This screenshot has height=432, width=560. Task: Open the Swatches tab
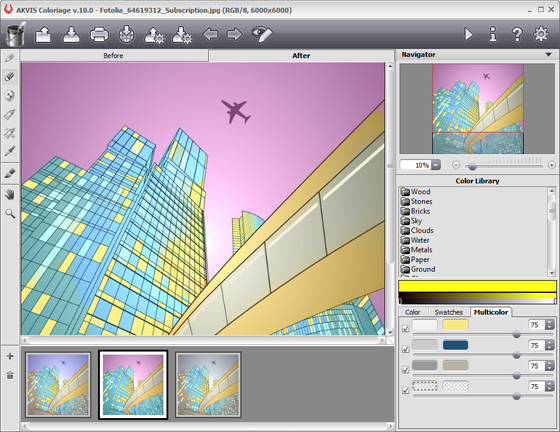click(x=449, y=312)
